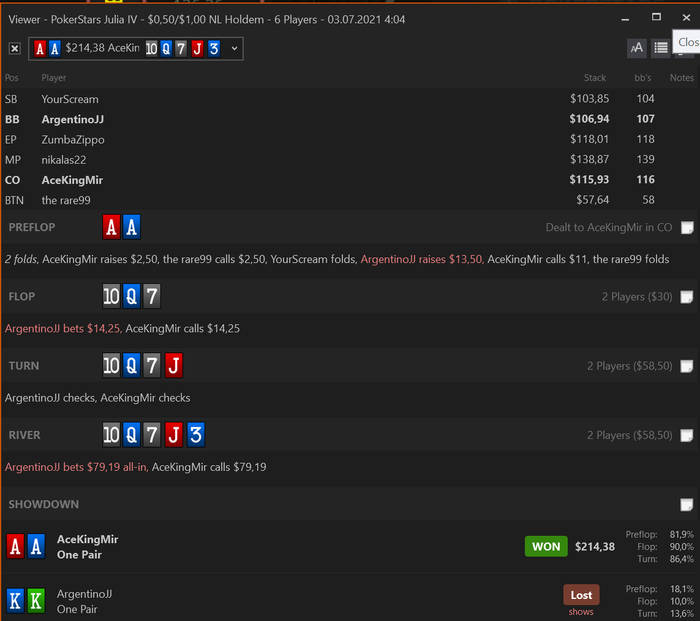Click the Player column header

54,78
